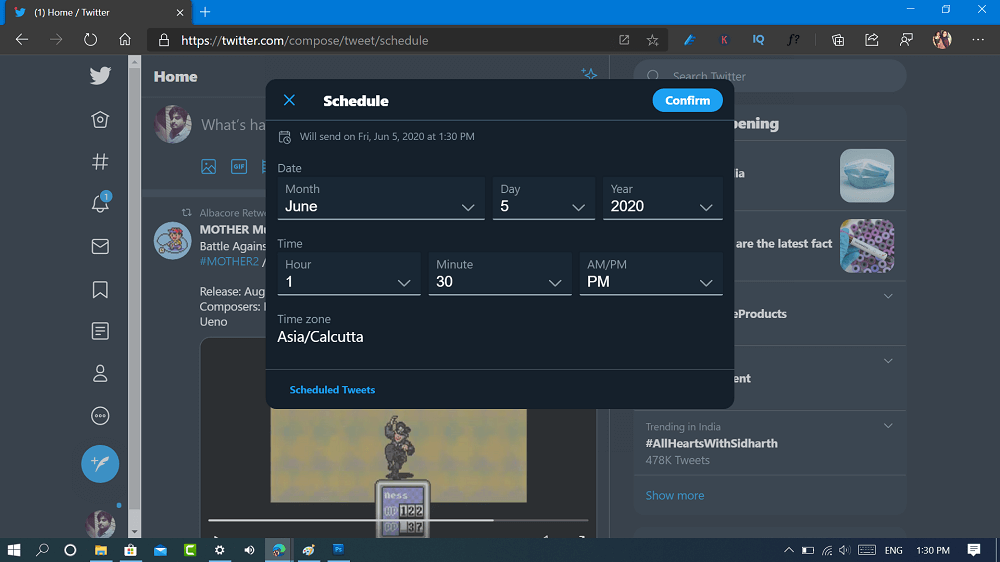This screenshot has height=562, width=1000.
Task: Click the compose Tweet feather button
Action: coord(100,464)
